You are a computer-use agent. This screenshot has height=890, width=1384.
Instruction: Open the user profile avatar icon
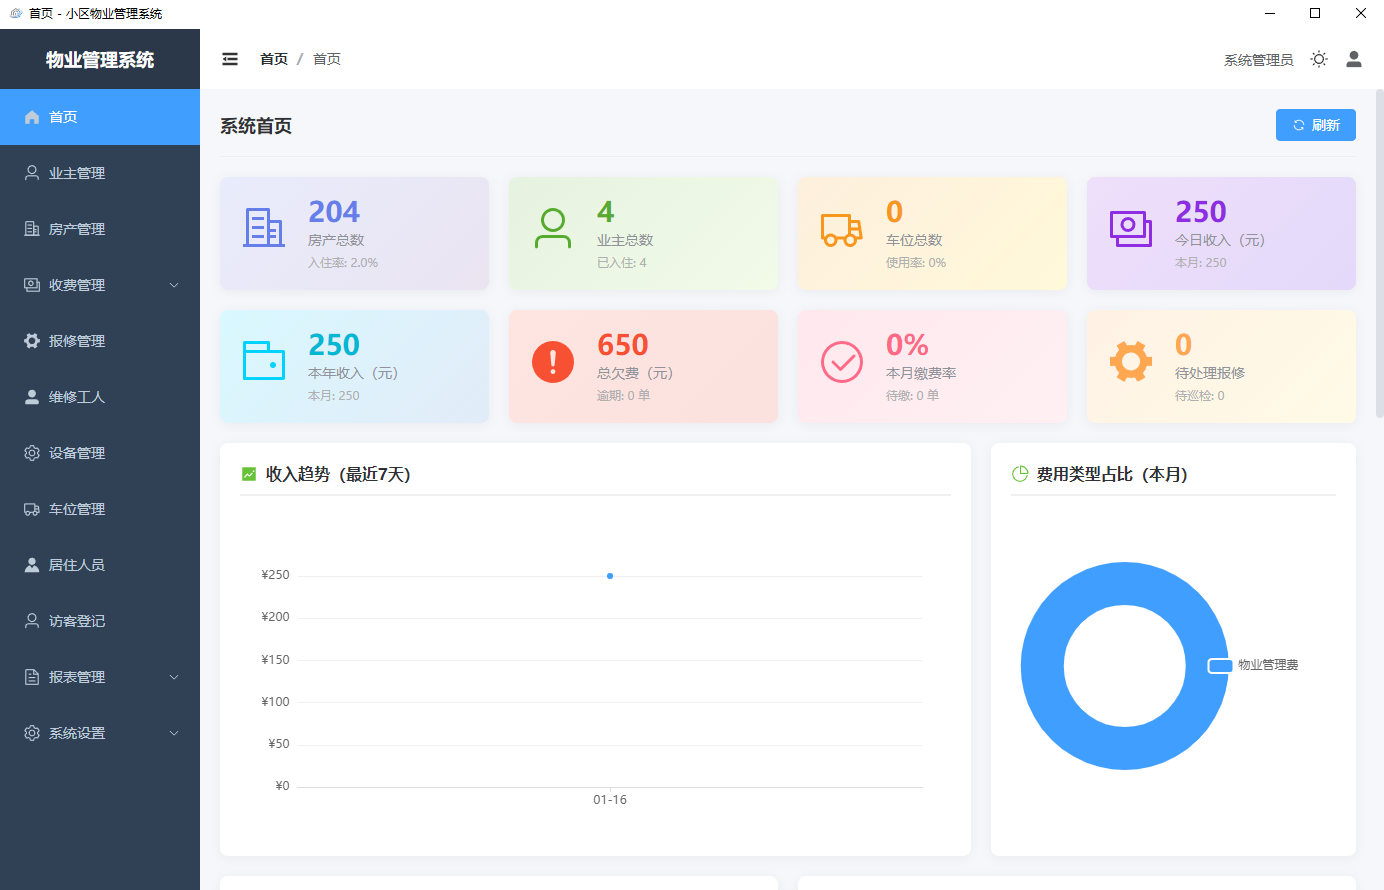click(x=1354, y=59)
